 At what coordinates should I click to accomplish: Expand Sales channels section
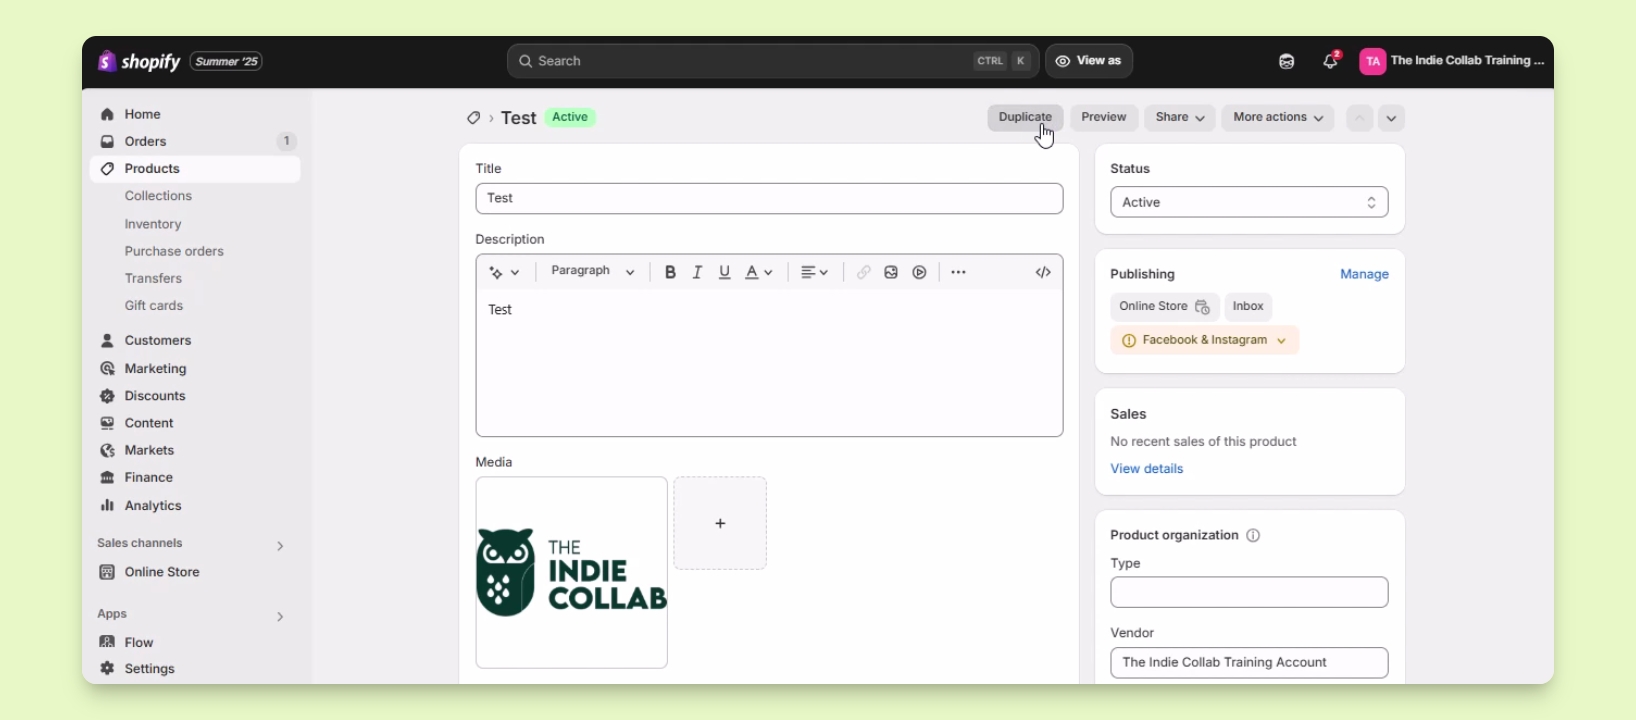(280, 546)
